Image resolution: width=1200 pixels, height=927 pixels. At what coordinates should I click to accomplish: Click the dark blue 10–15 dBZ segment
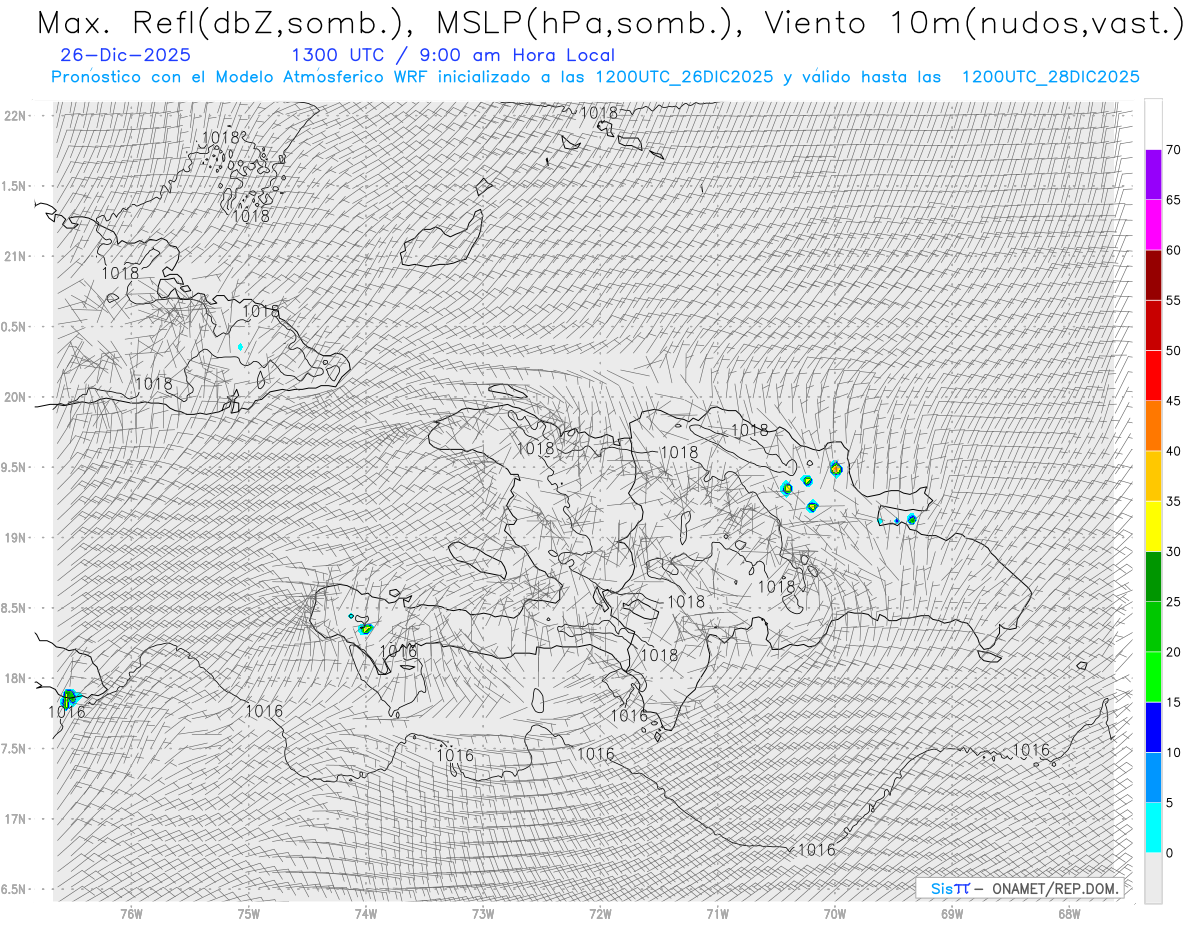point(1153,727)
